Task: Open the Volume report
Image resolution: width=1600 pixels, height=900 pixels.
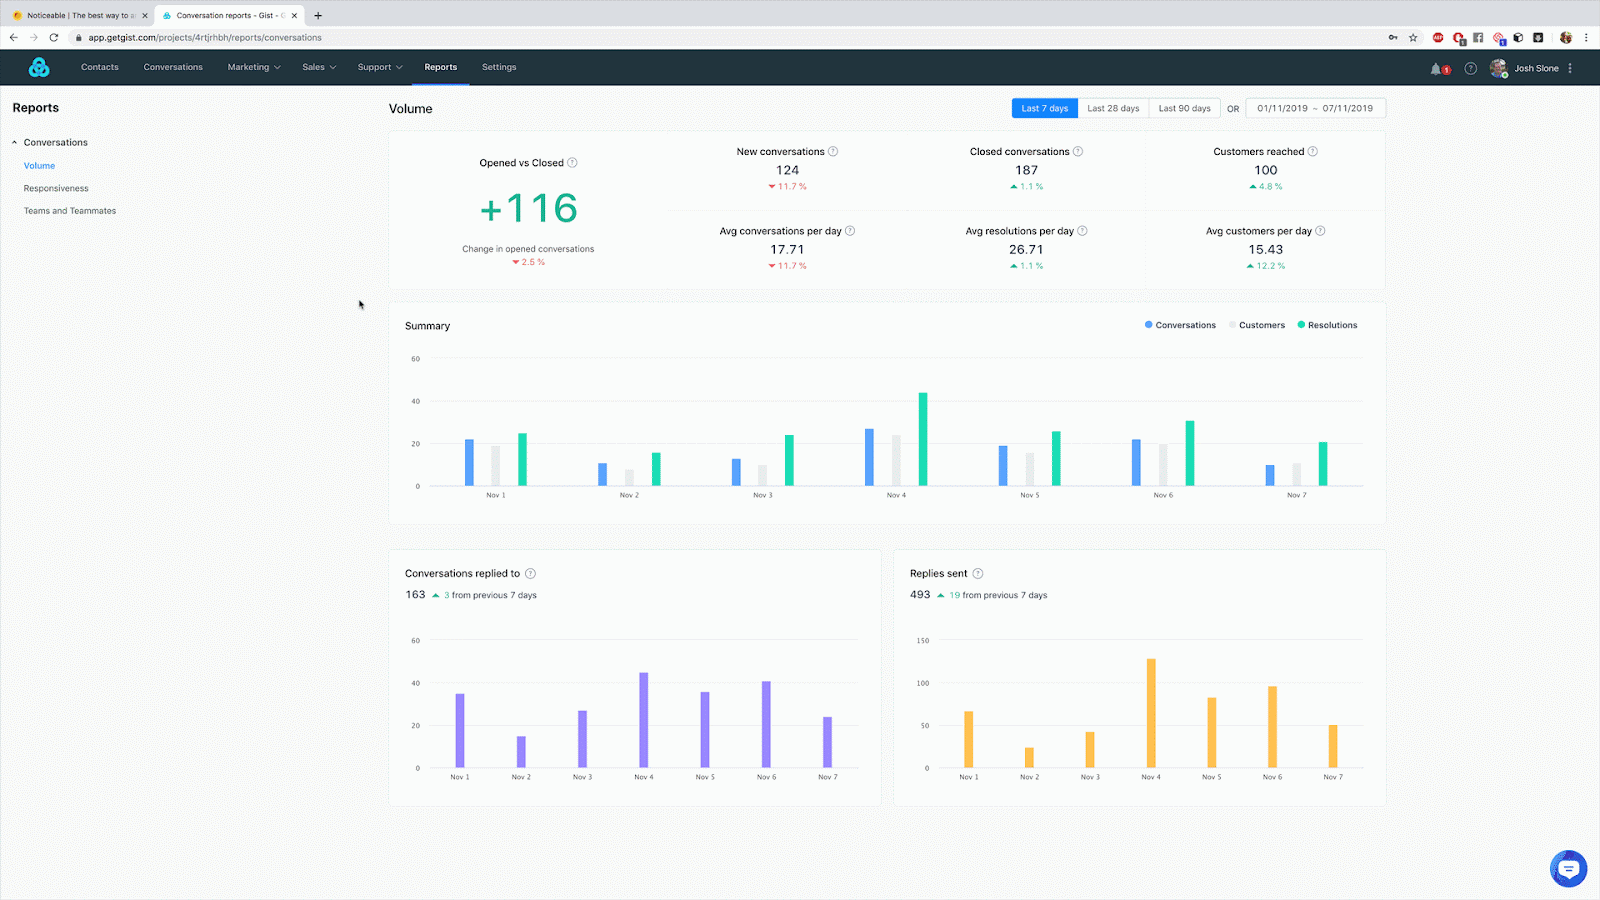Action: pyautogui.click(x=39, y=166)
